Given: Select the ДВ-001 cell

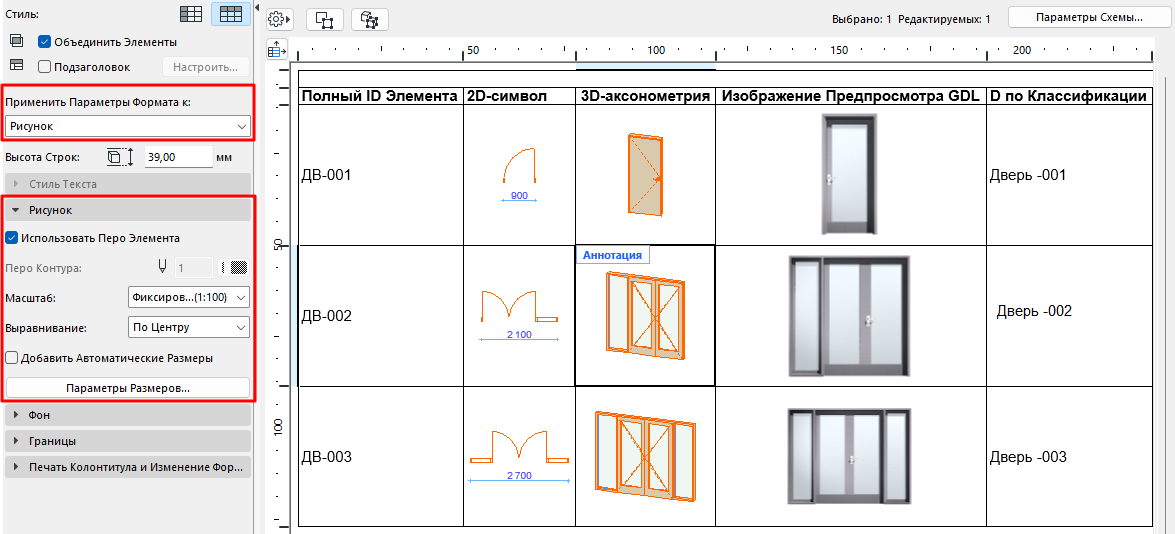Looking at the screenshot, I should tap(380, 175).
